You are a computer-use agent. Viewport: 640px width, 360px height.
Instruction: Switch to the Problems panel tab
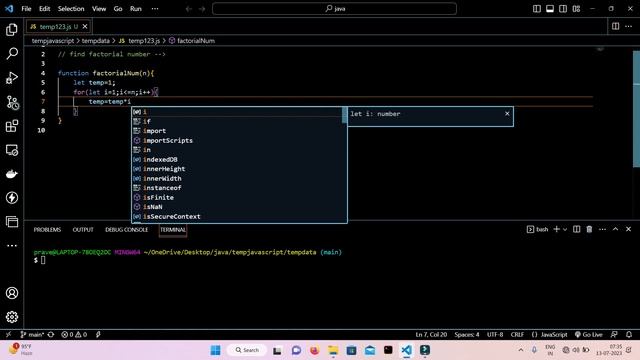pyautogui.click(x=47, y=230)
